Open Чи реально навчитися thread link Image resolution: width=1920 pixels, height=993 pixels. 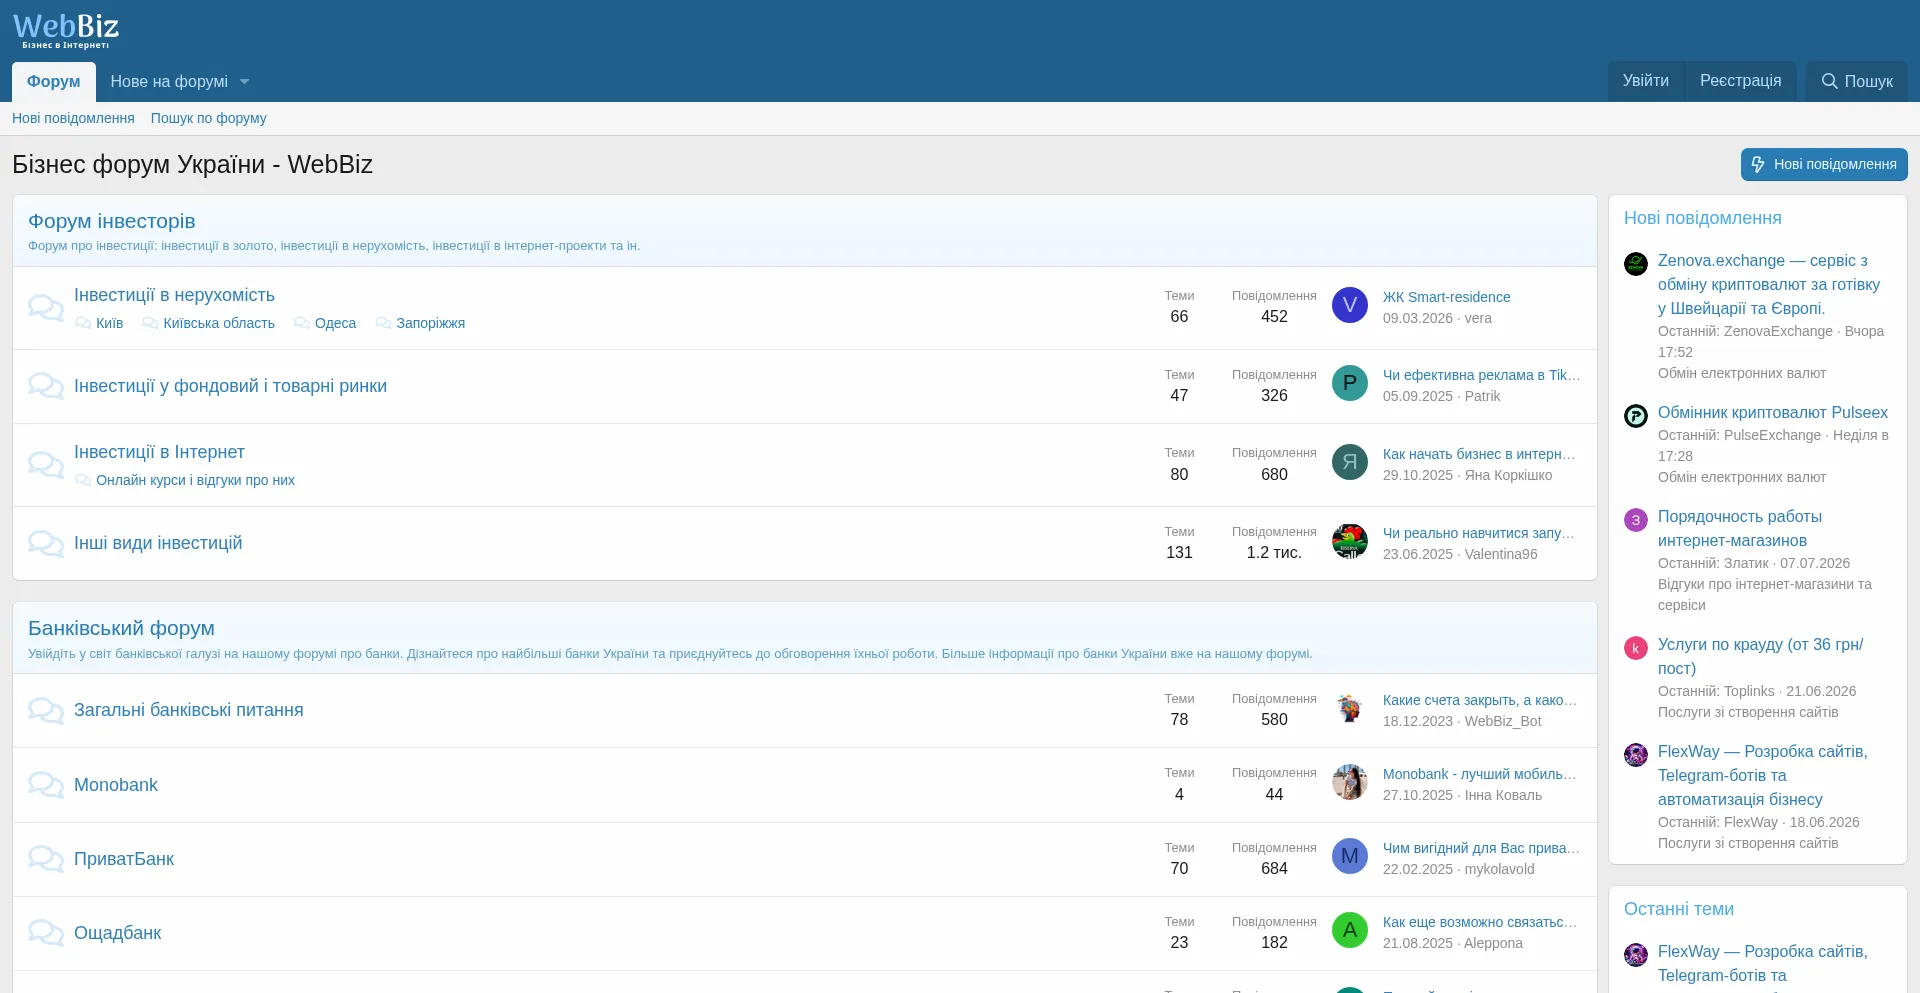(x=1478, y=533)
